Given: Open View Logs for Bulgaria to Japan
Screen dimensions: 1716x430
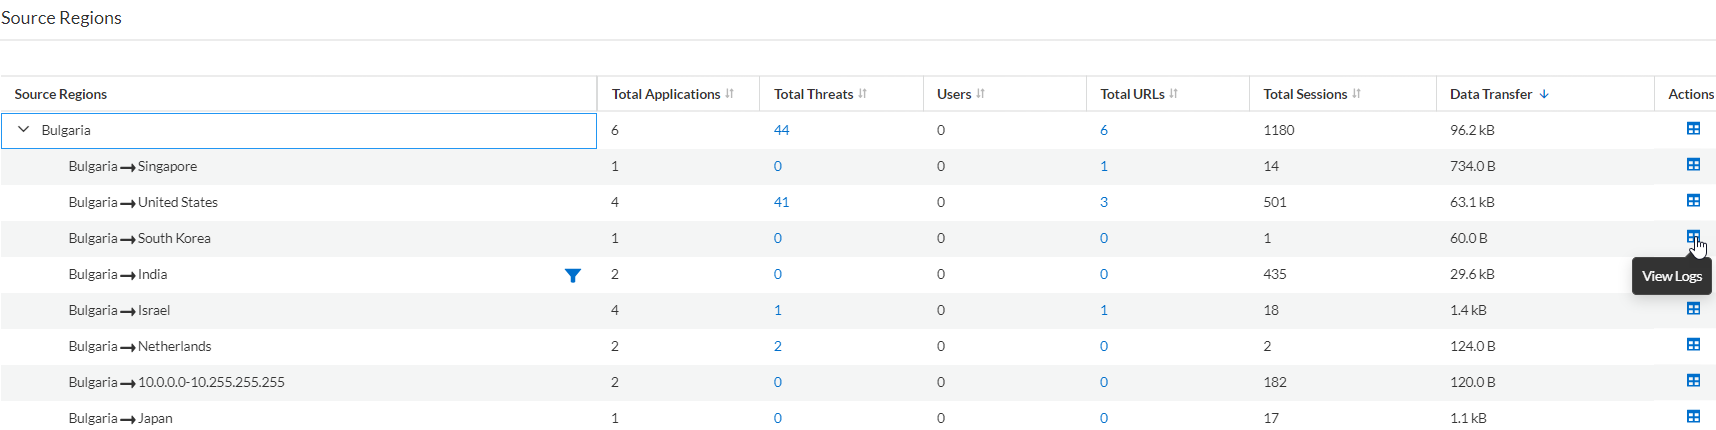Looking at the screenshot, I should click(x=1693, y=417).
